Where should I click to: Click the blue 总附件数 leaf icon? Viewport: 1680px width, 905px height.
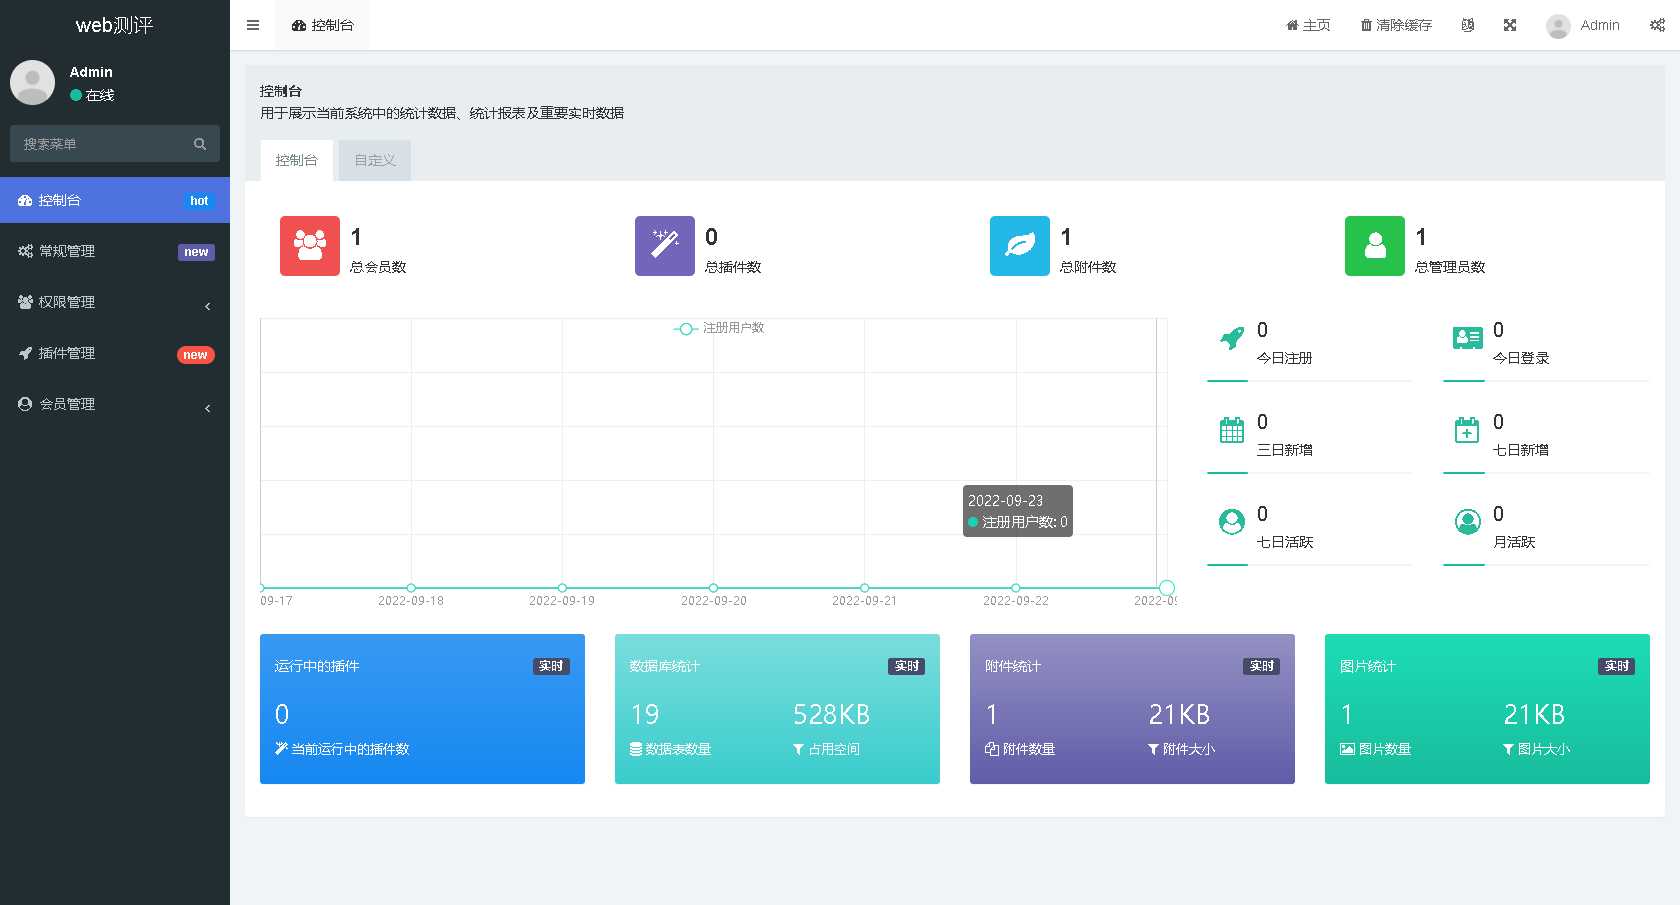tap(1020, 246)
